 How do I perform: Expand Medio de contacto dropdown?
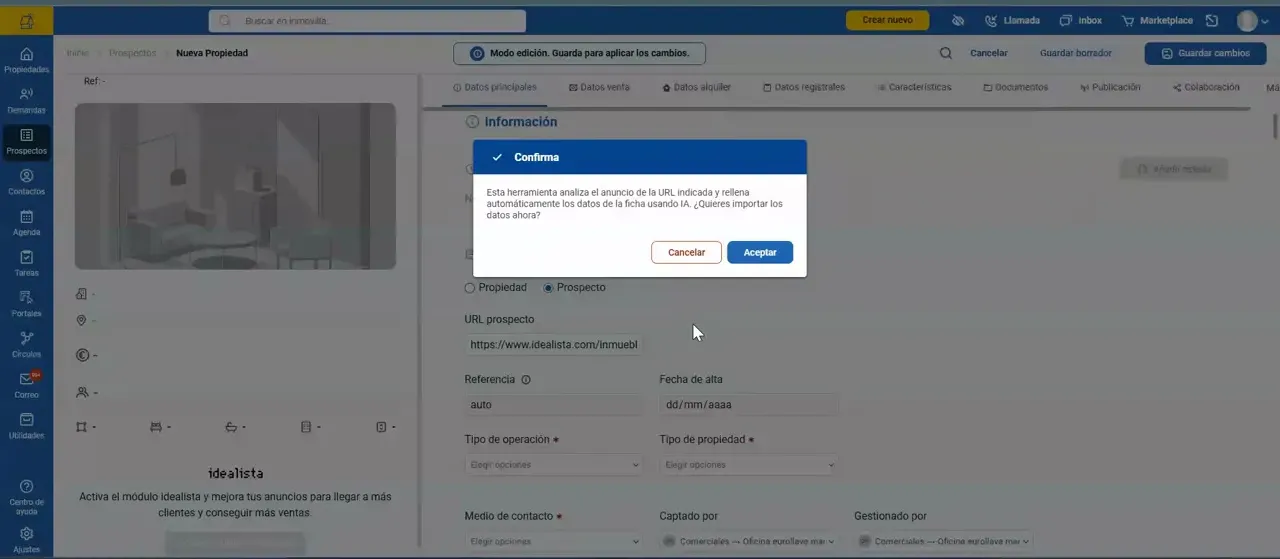point(554,541)
